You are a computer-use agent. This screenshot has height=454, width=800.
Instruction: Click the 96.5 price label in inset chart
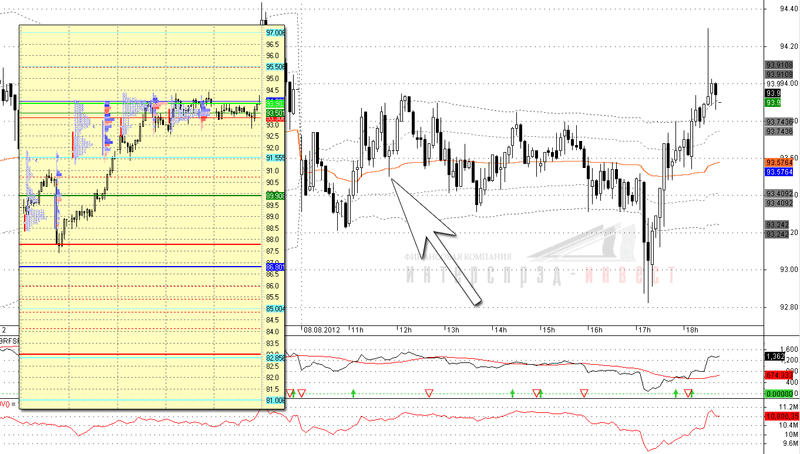tap(272, 44)
